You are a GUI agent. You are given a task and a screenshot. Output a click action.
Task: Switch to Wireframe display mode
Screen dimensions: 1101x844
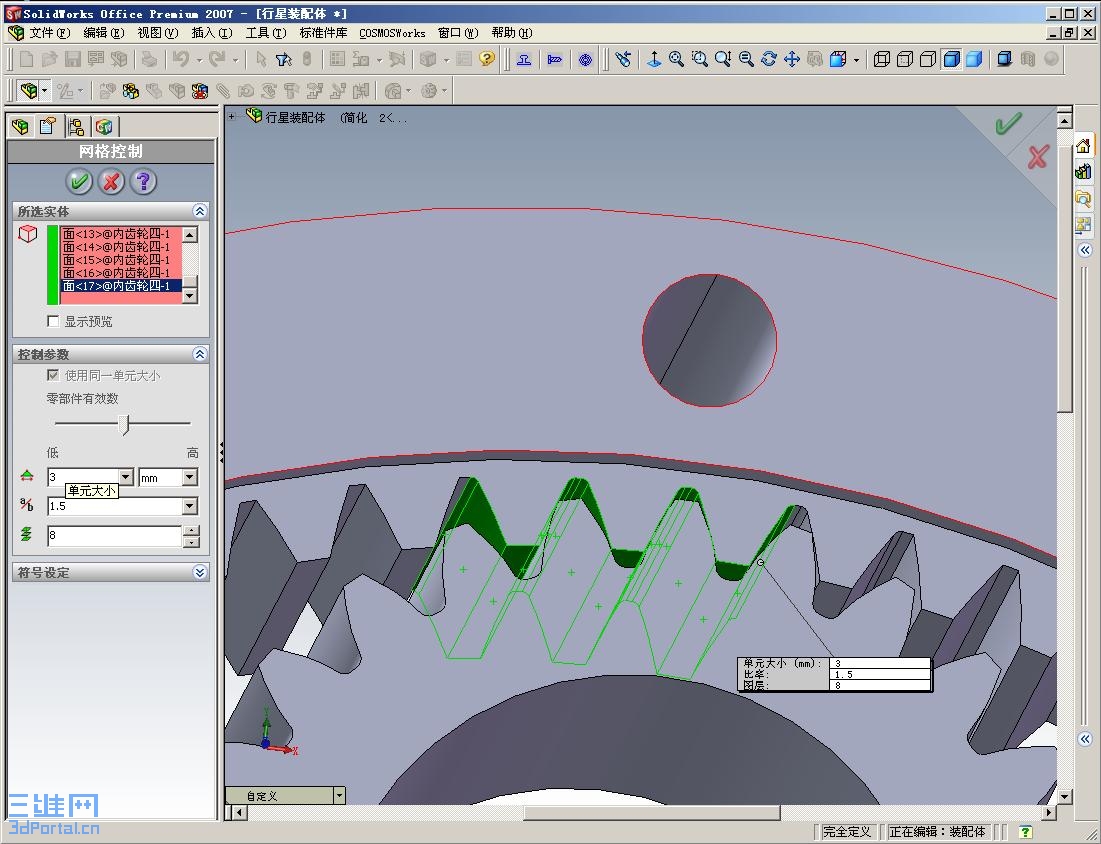click(882, 59)
